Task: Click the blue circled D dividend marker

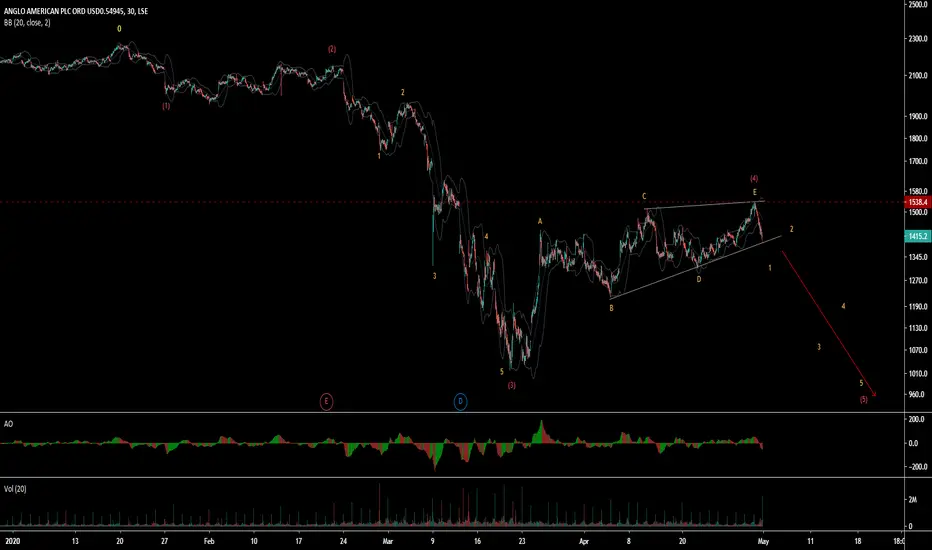Action: click(x=460, y=401)
